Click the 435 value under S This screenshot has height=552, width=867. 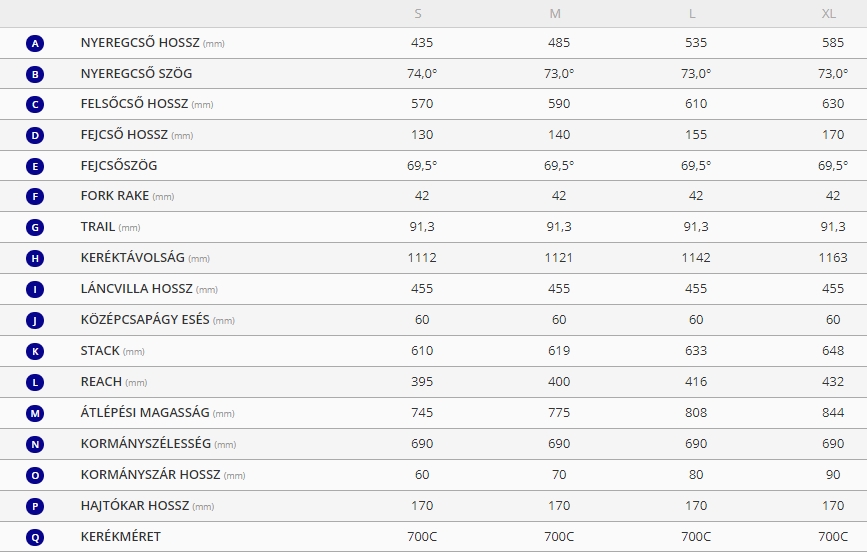tap(422, 43)
